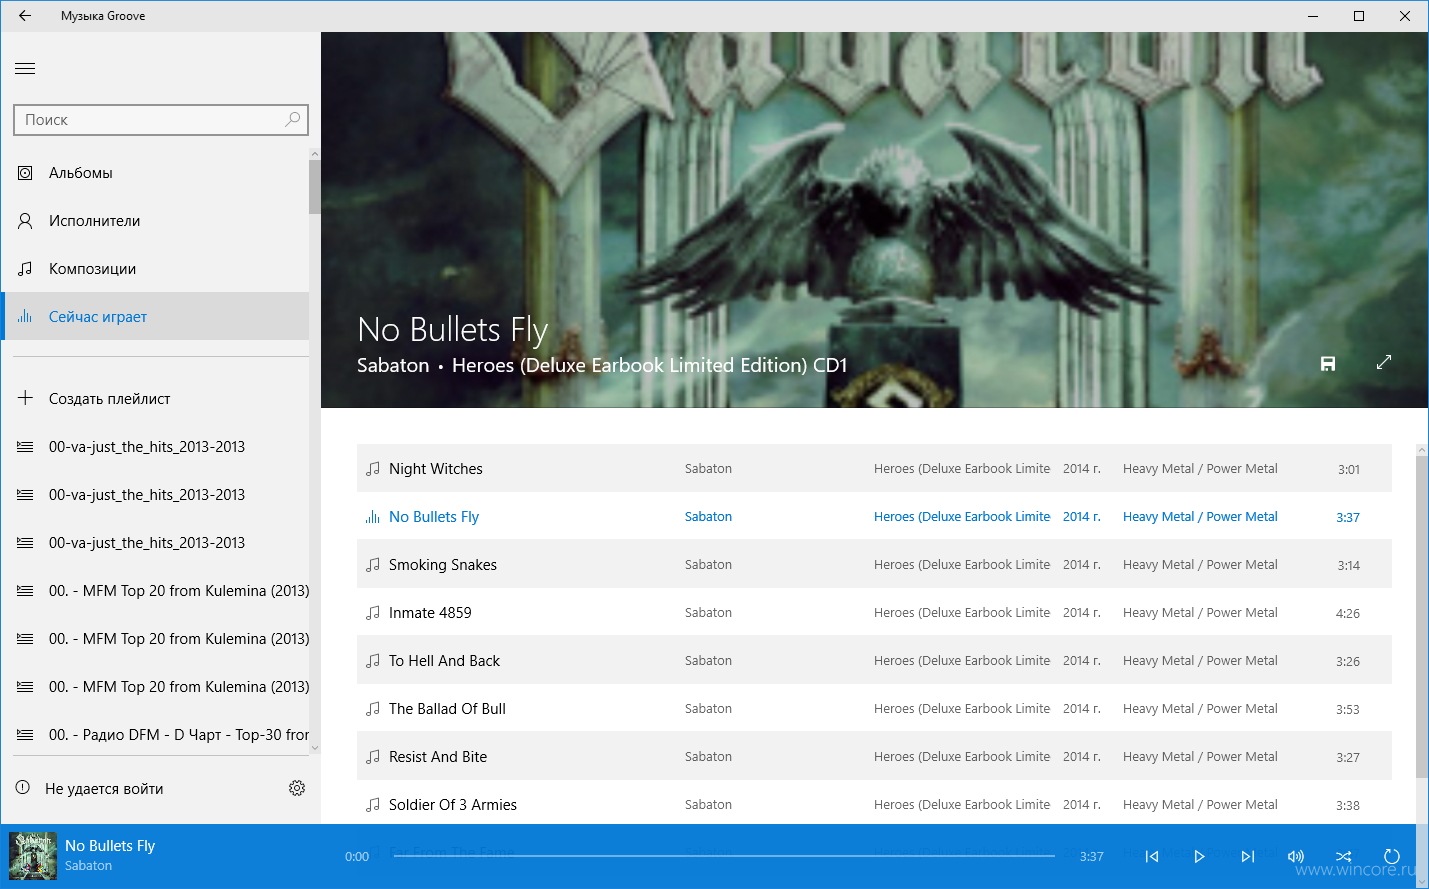This screenshot has width=1429, height=889.
Task: Maximize the Groove window
Action: pyautogui.click(x=1359, y=16)
